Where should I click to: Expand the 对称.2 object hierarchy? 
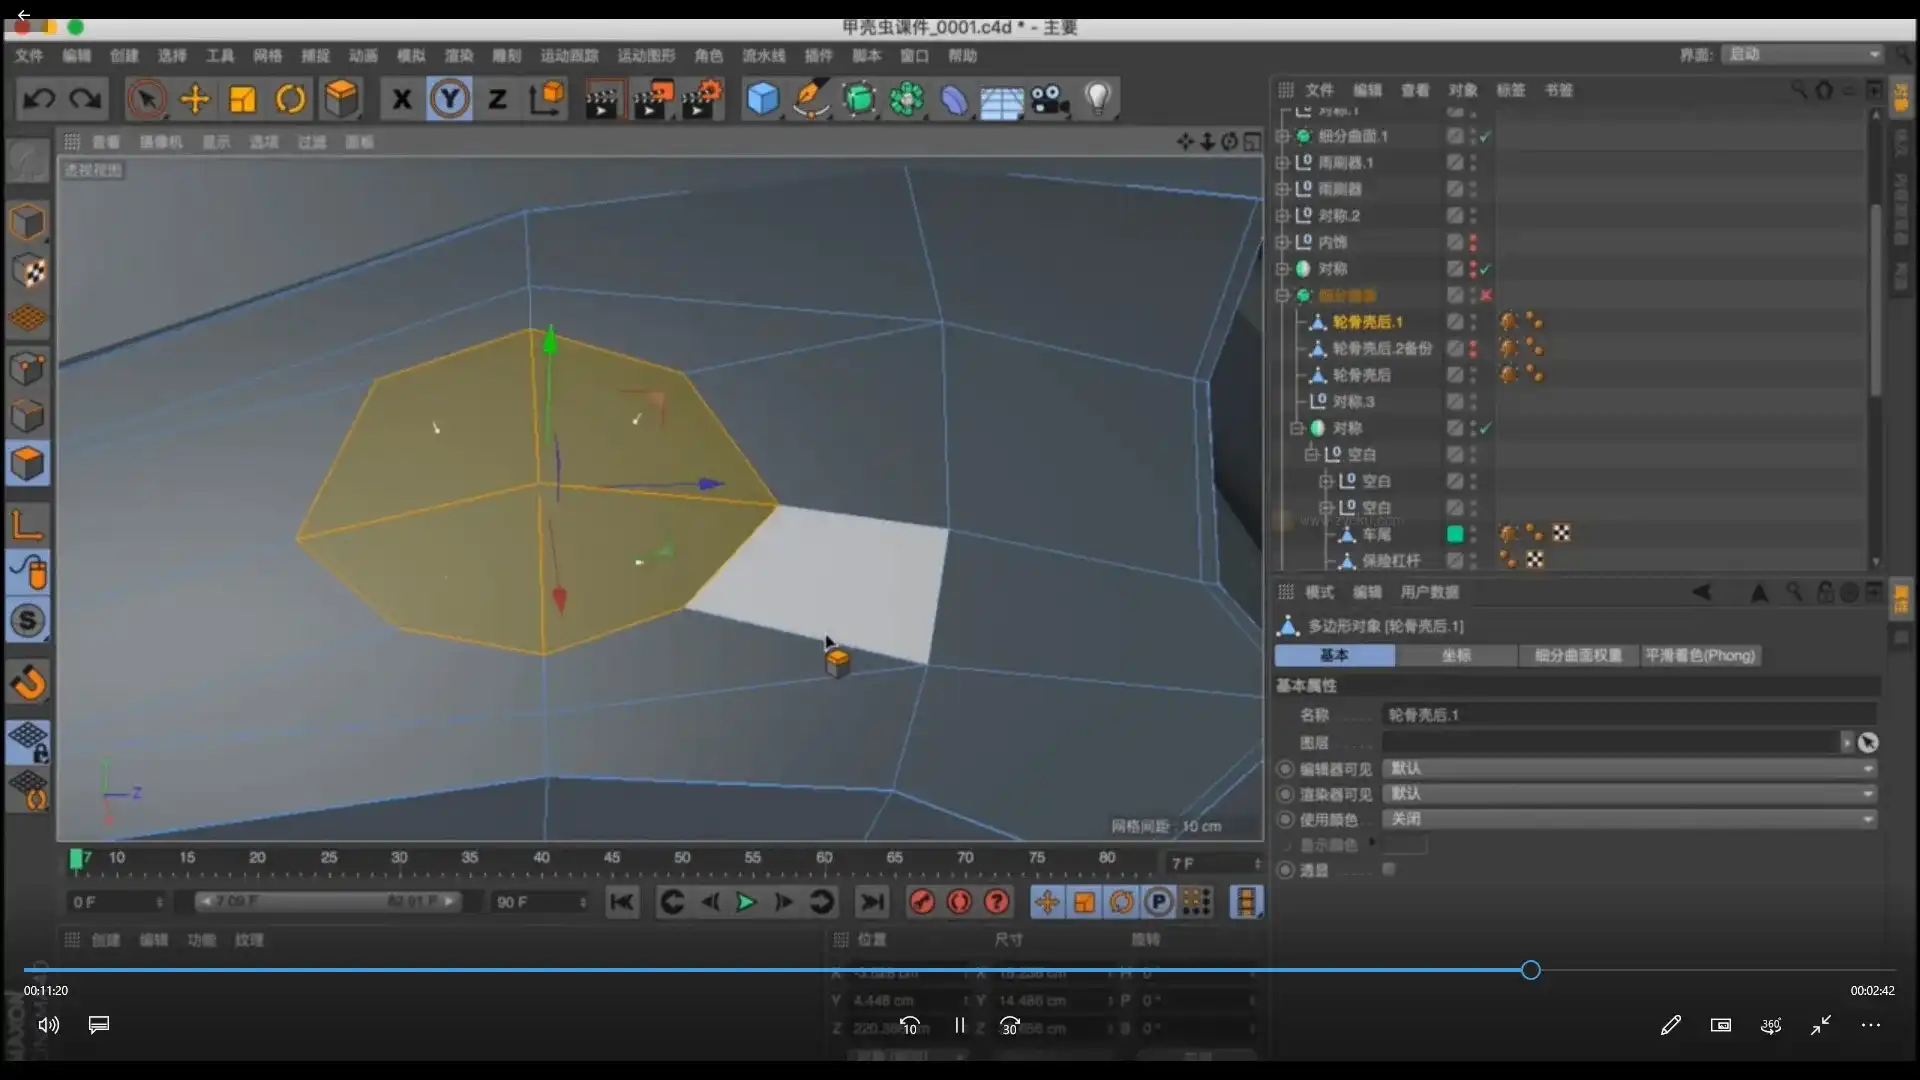click(1283, 215)
